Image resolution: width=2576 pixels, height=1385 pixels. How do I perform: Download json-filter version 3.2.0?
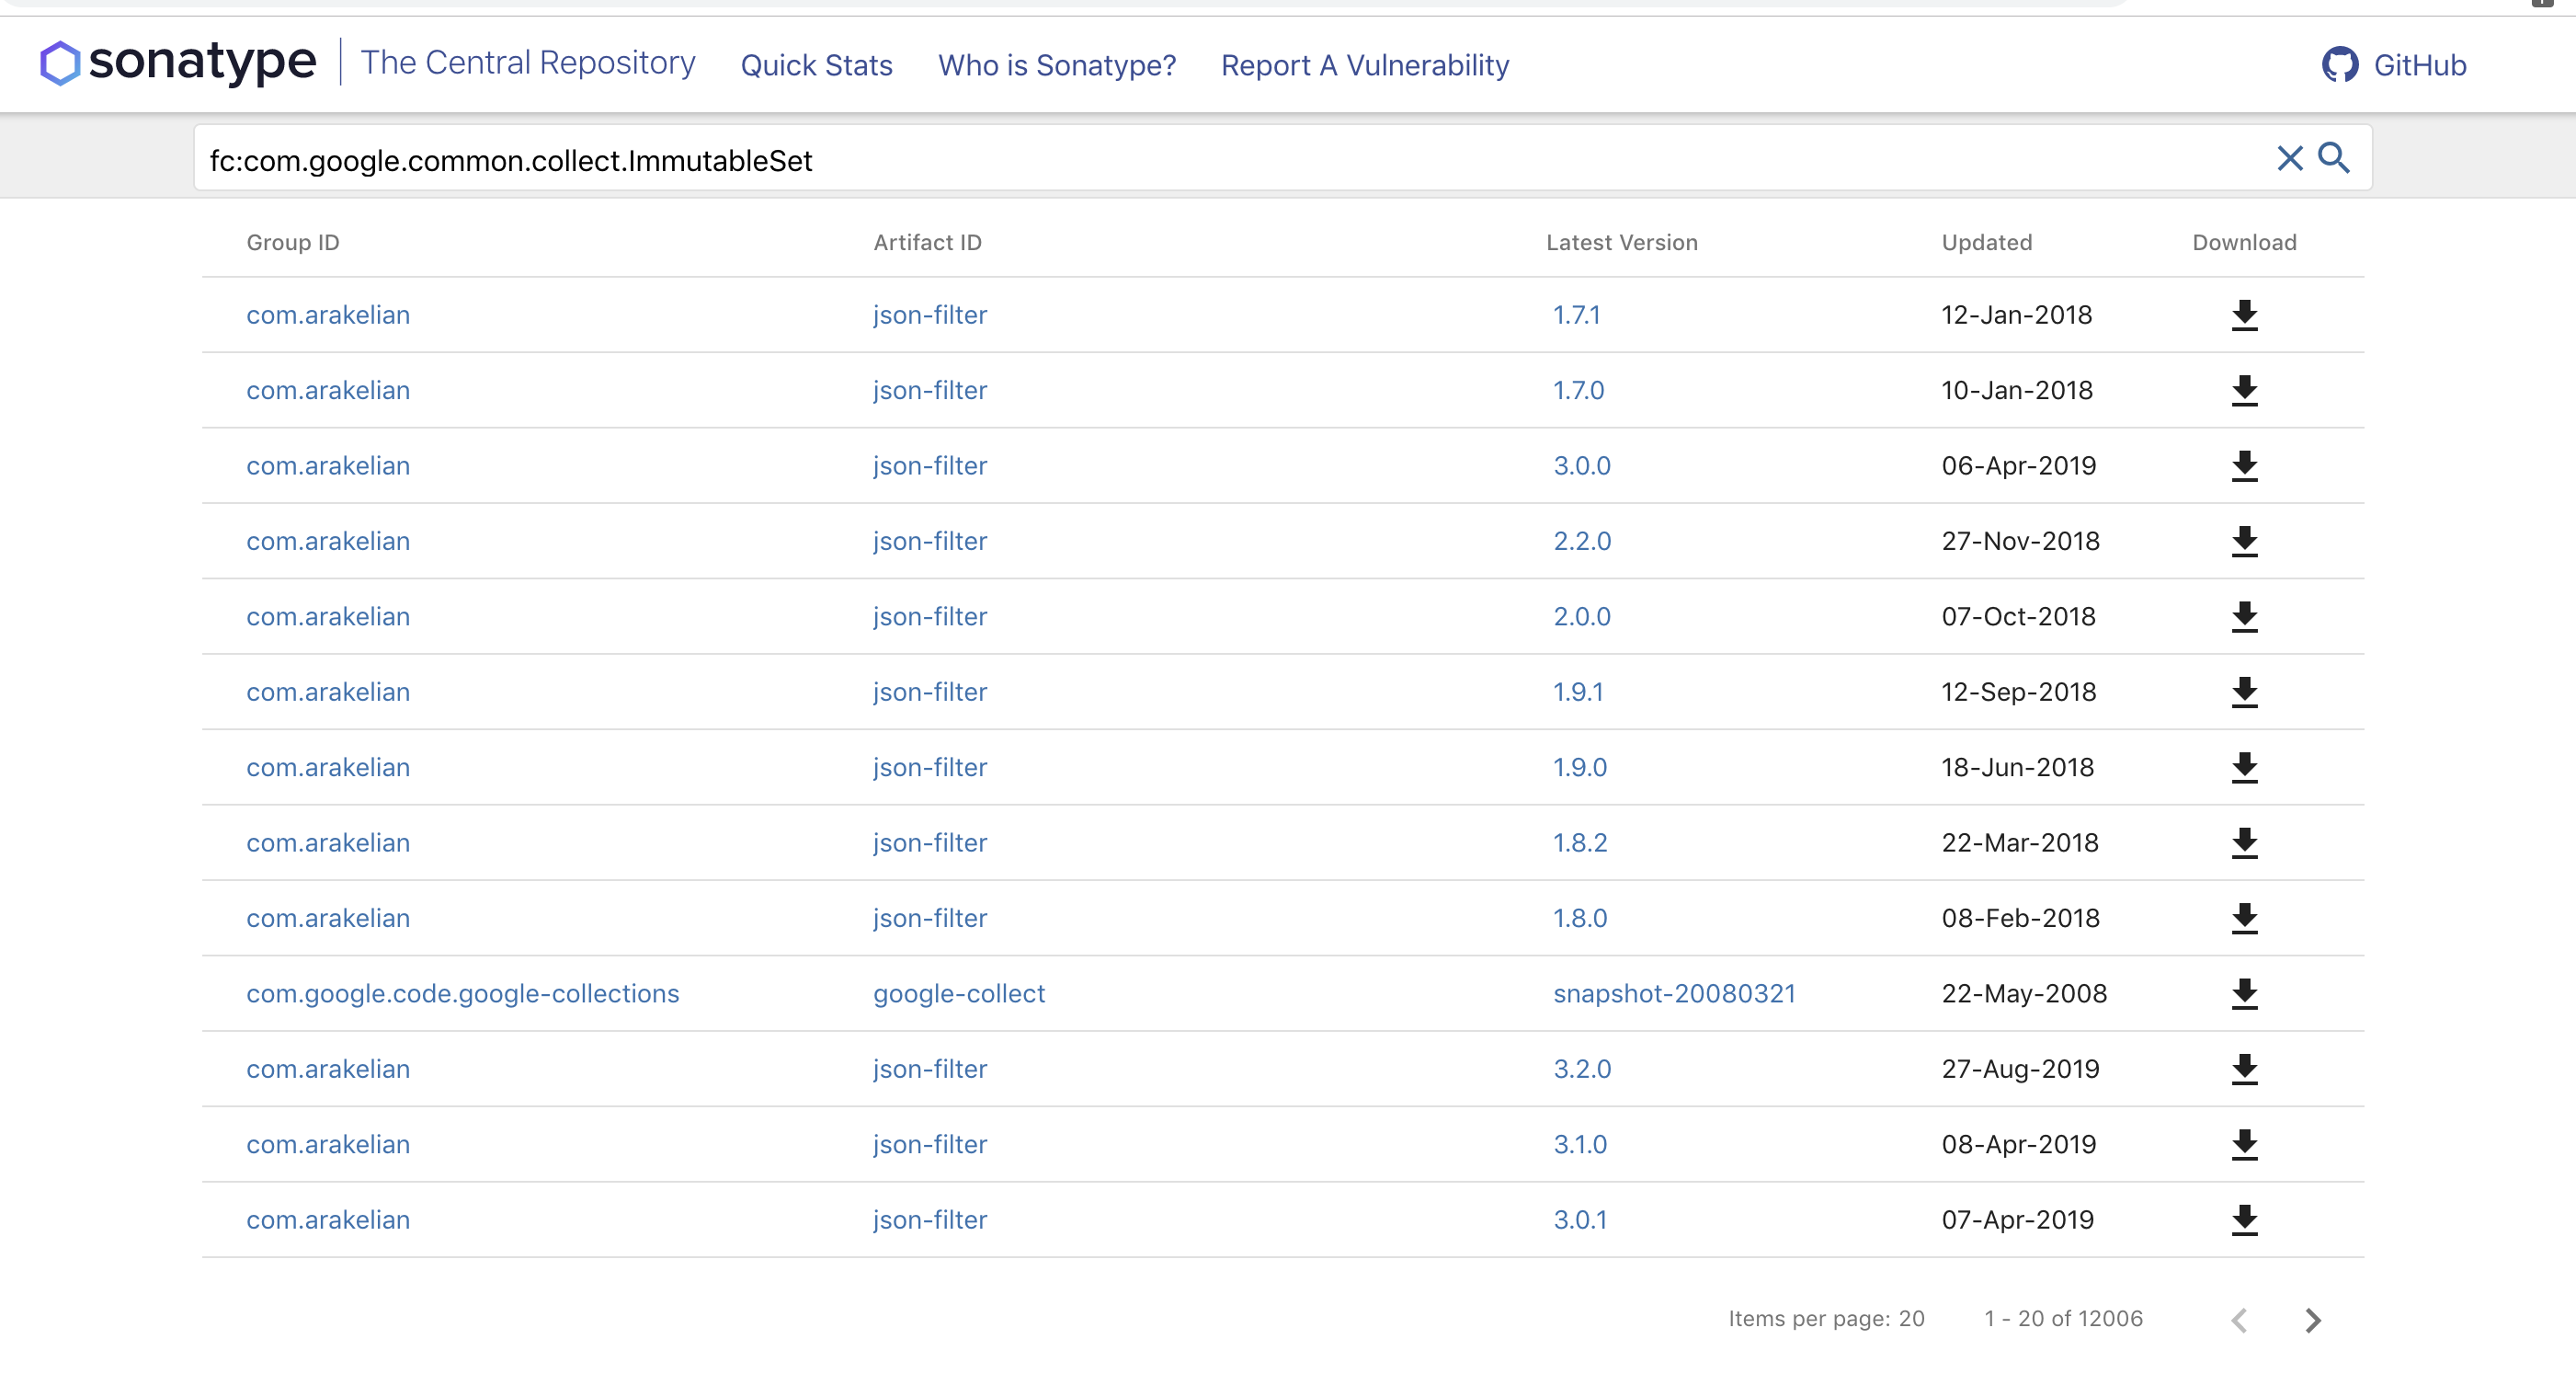click(x=2244, y=1069)
